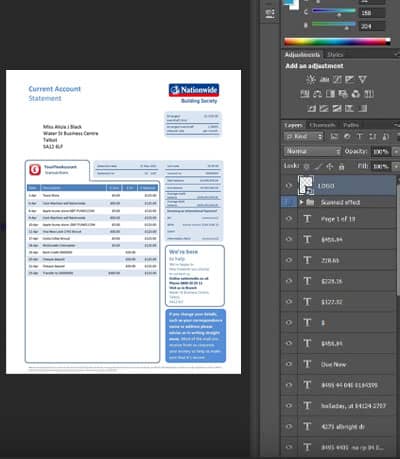Add a Color Balance adjustment
Viewport: 400px width, 459px height.
click(x=317, y=94)
